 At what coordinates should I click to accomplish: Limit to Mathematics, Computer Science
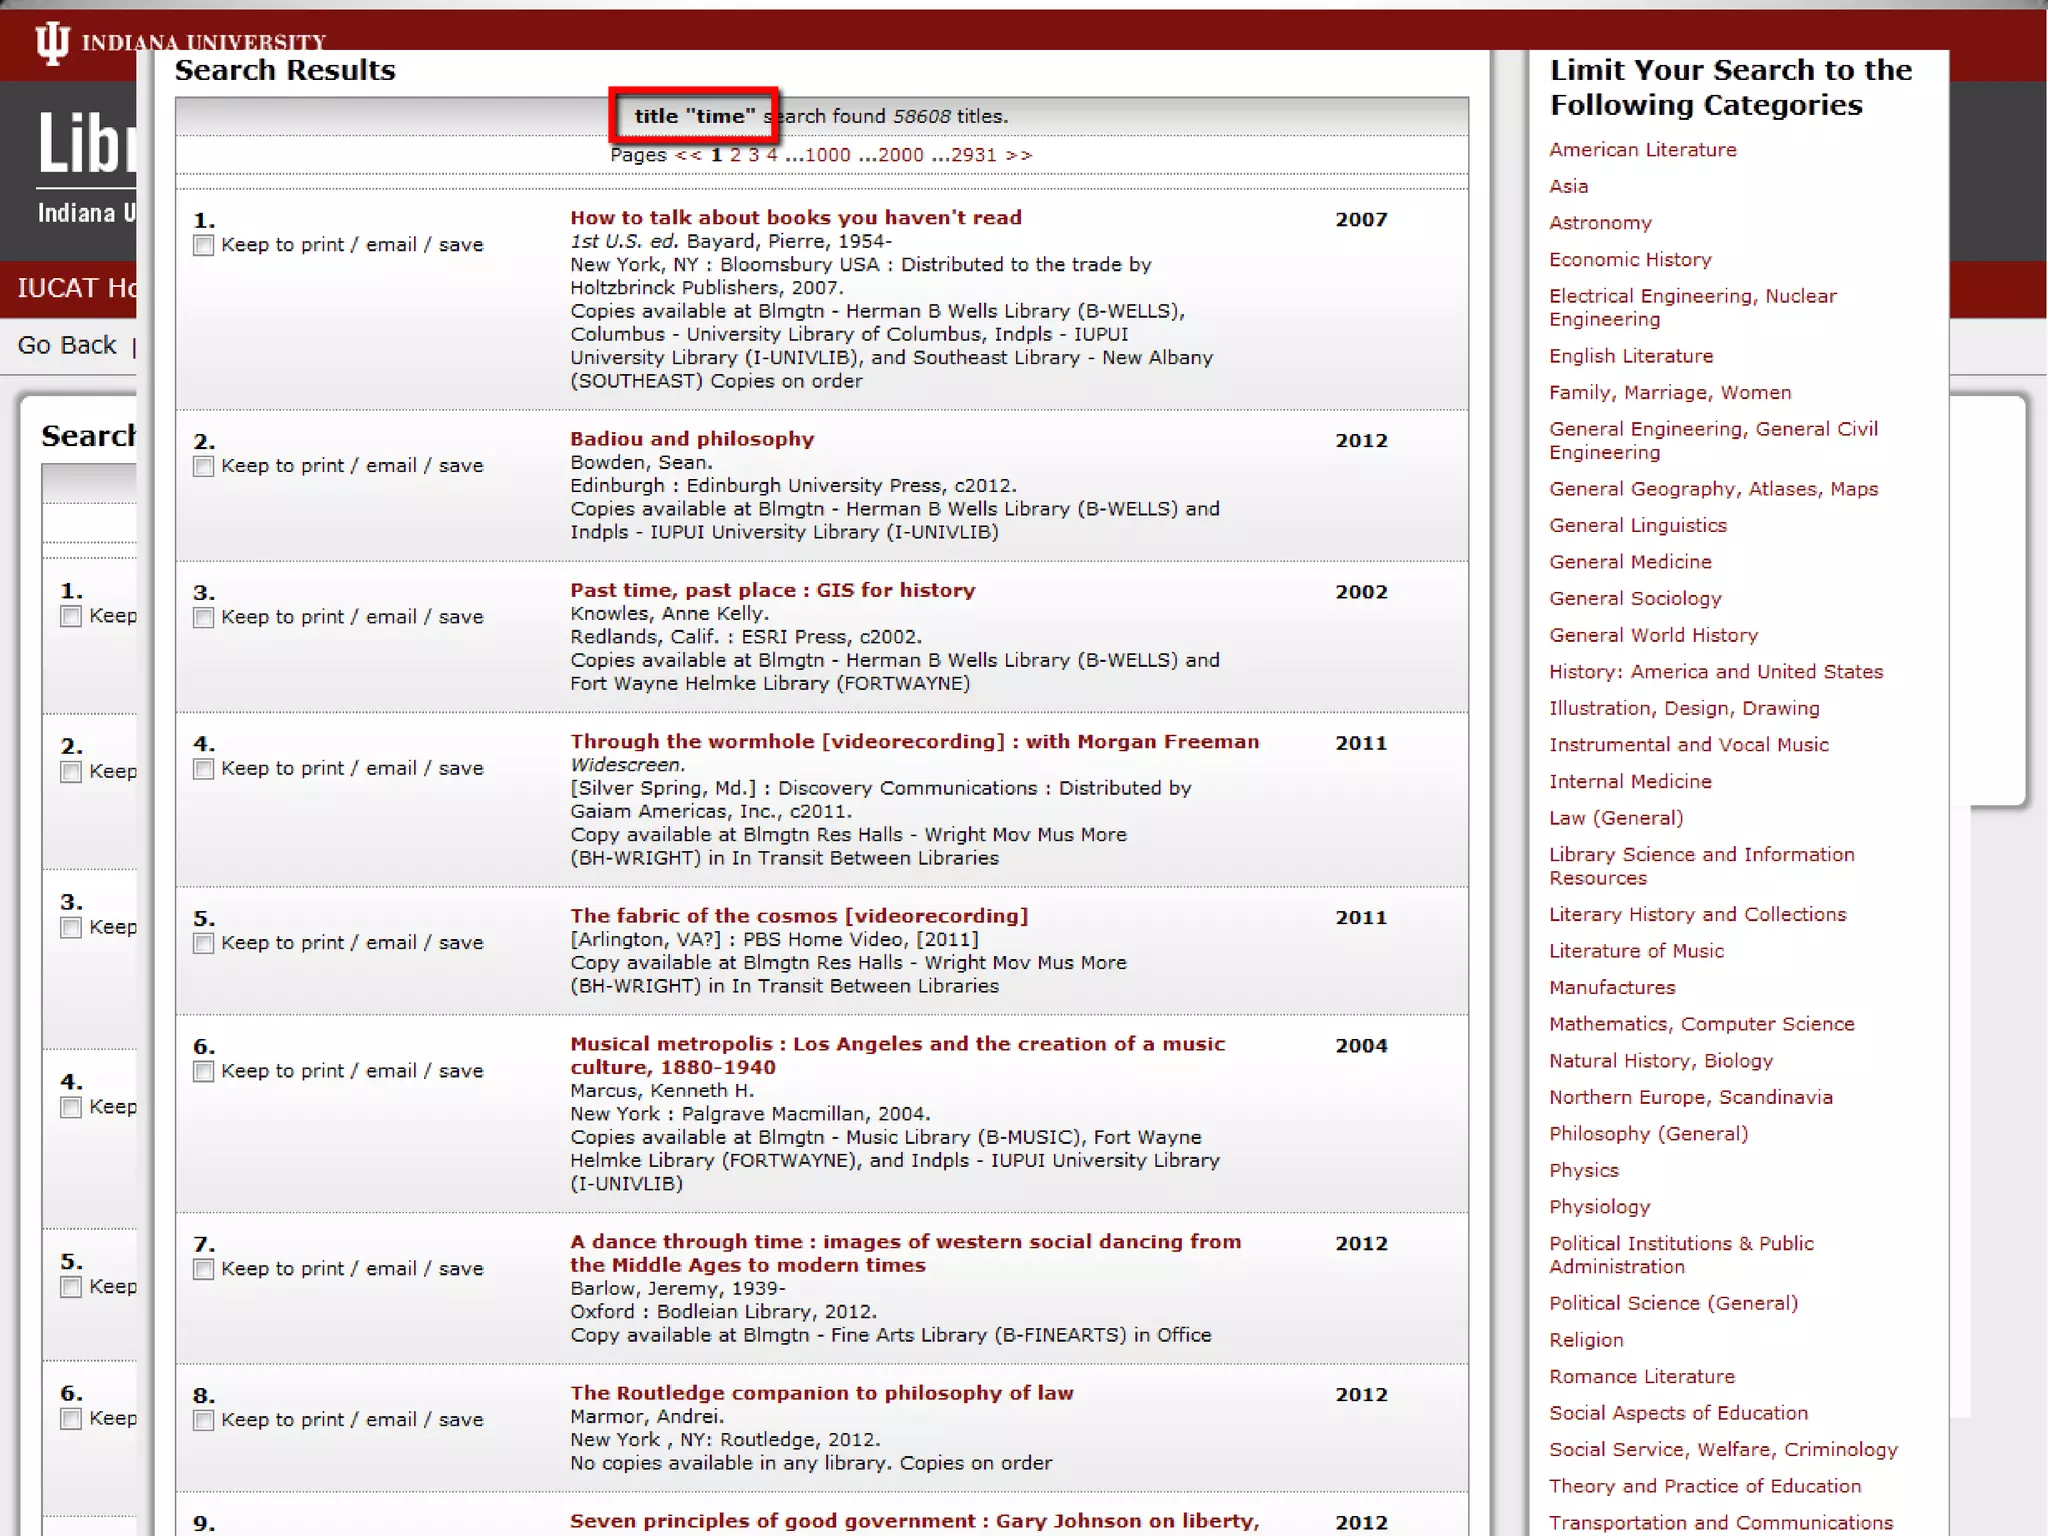[x=1702, y=1024]
